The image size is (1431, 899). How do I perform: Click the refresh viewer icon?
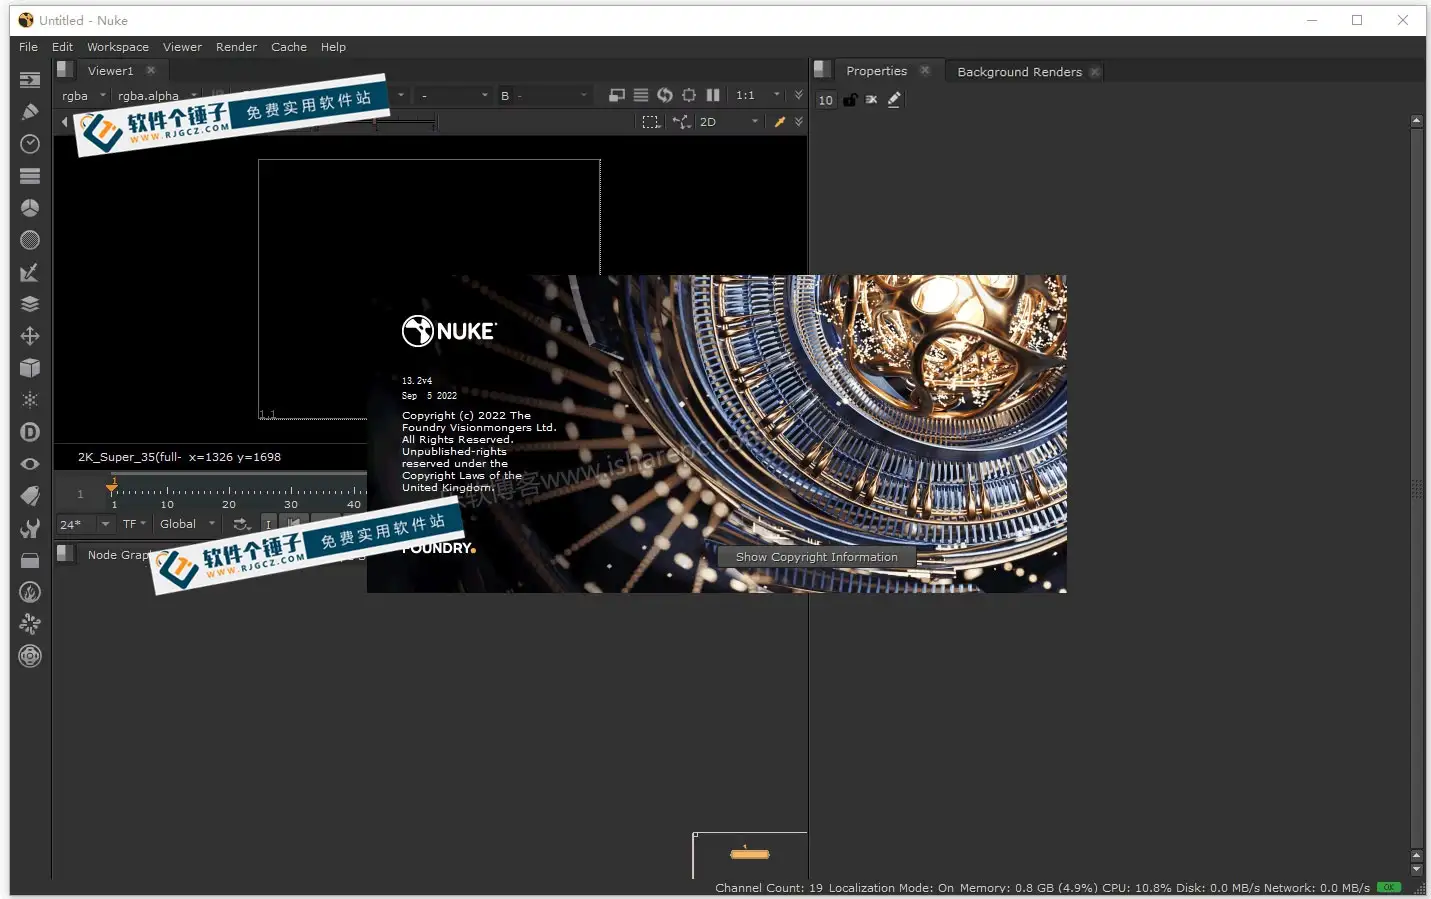(665, 95)
